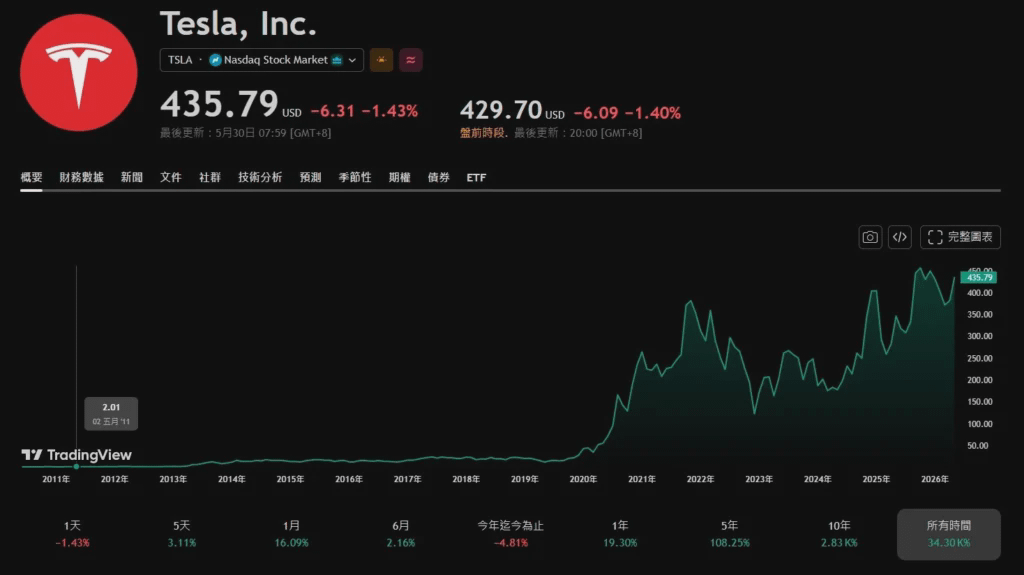Choose the 今年迄今為止 range
The height and width of the screenshot is (575, 1024).
tap(510, 534)
